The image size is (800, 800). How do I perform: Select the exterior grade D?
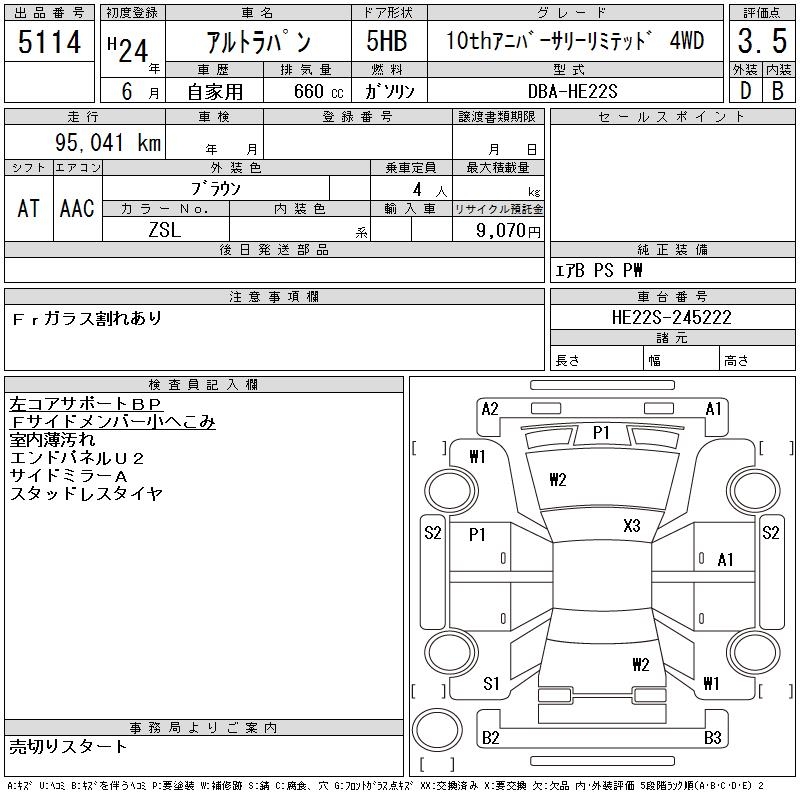745,91
